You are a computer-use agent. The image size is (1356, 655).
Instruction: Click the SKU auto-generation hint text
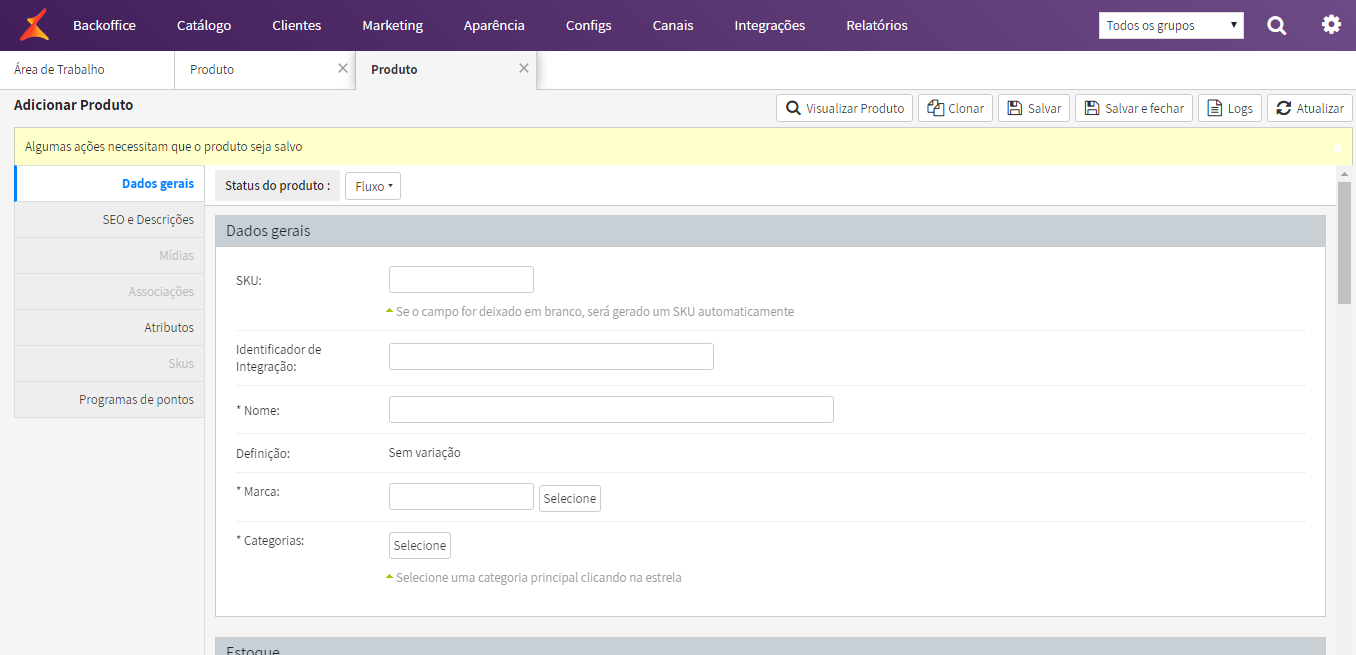[595, 312]
